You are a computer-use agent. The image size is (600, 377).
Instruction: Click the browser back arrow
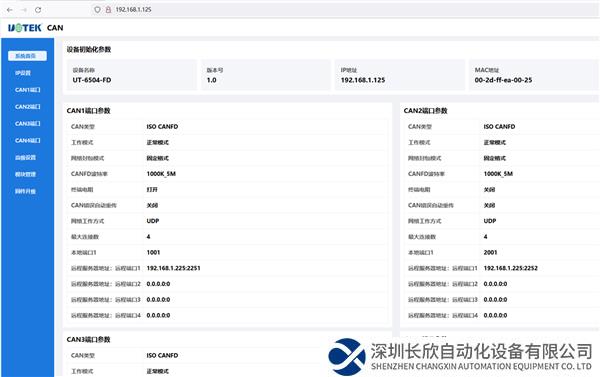(10, 10)
